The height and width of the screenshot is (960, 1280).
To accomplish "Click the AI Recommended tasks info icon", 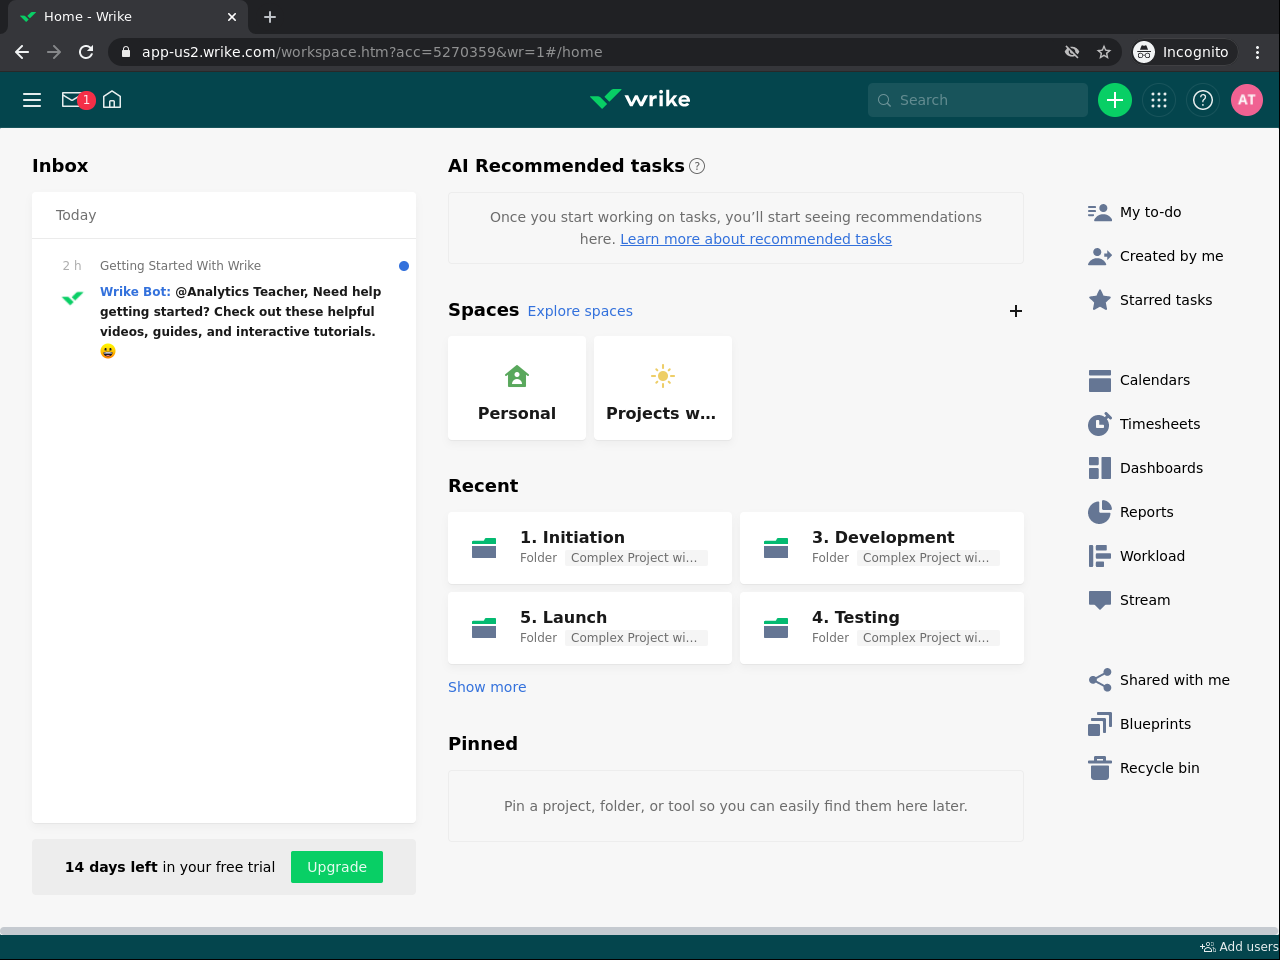I will (x=697, y=166).
